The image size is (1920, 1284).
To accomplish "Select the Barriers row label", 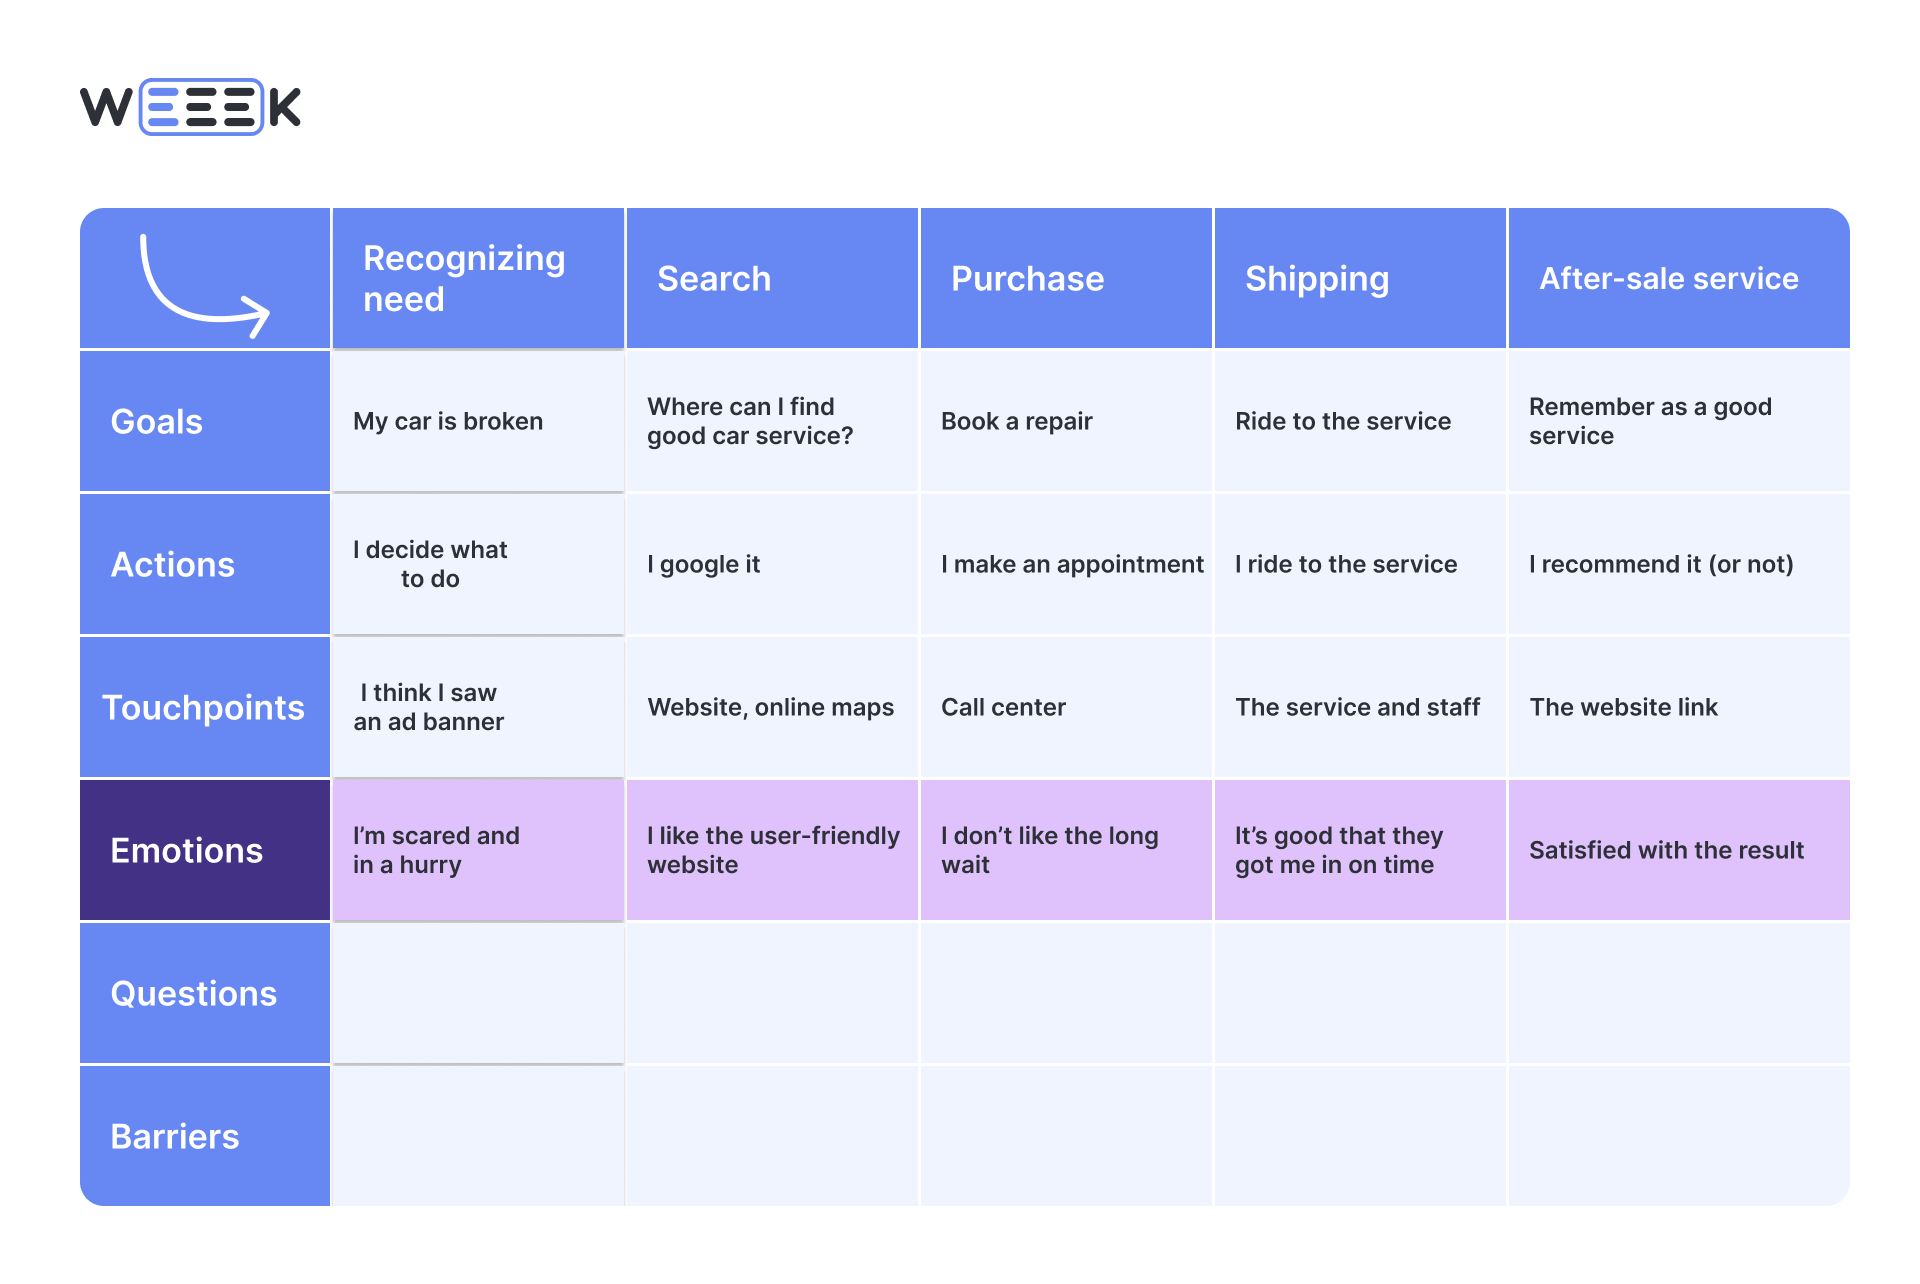I will pyautogui.click(x=175, y=1137).
